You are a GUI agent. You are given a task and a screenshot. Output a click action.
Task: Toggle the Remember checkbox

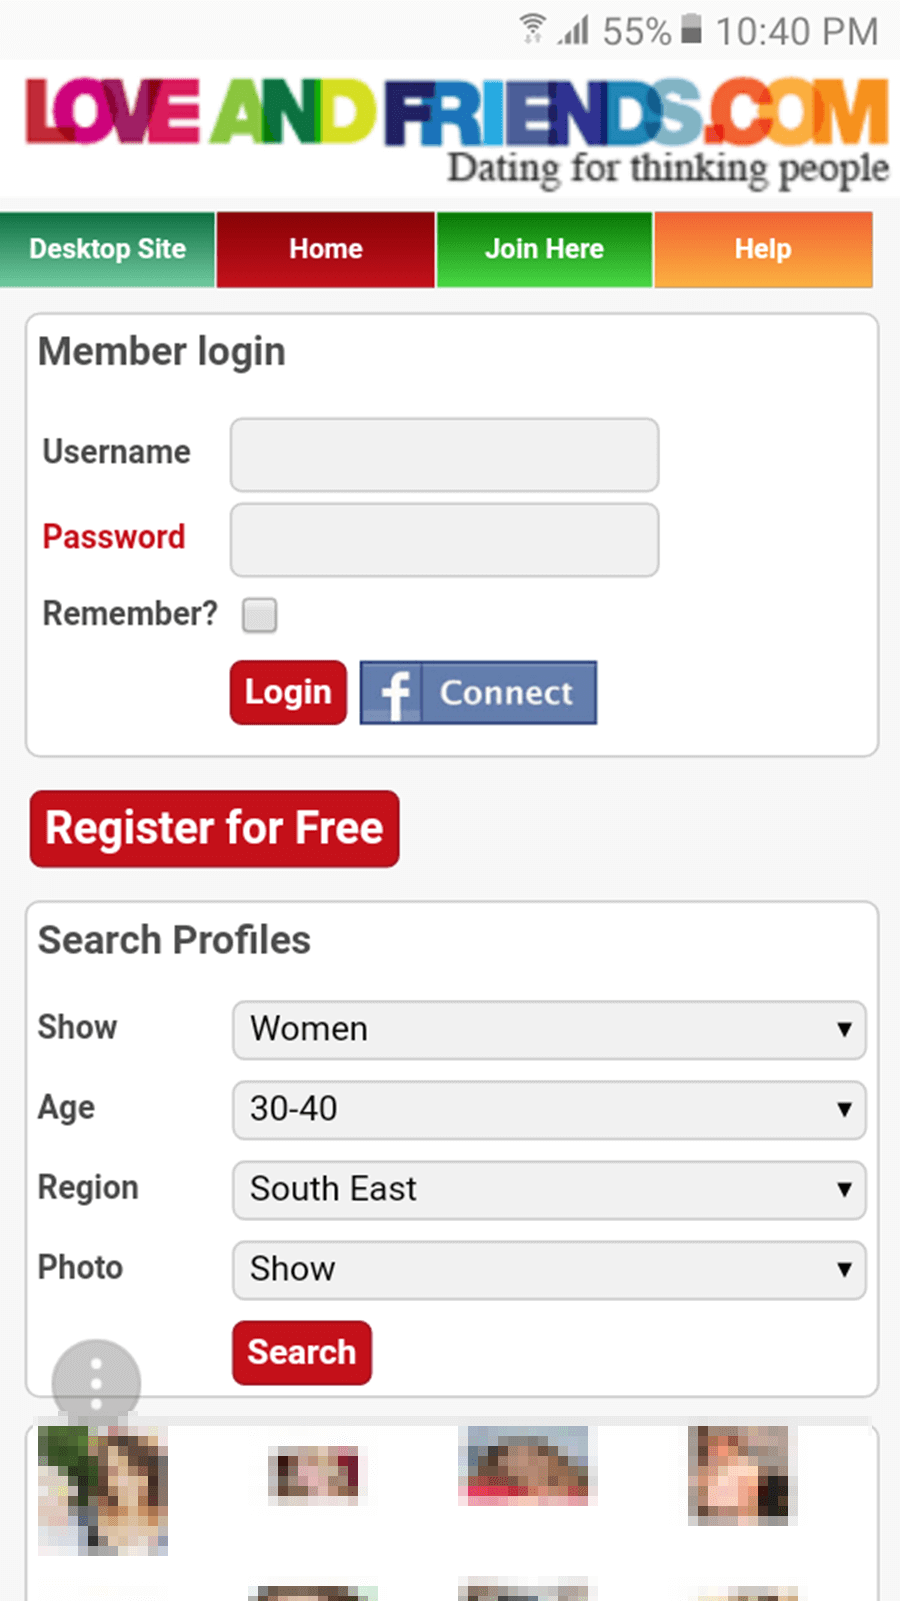(260, 614)
